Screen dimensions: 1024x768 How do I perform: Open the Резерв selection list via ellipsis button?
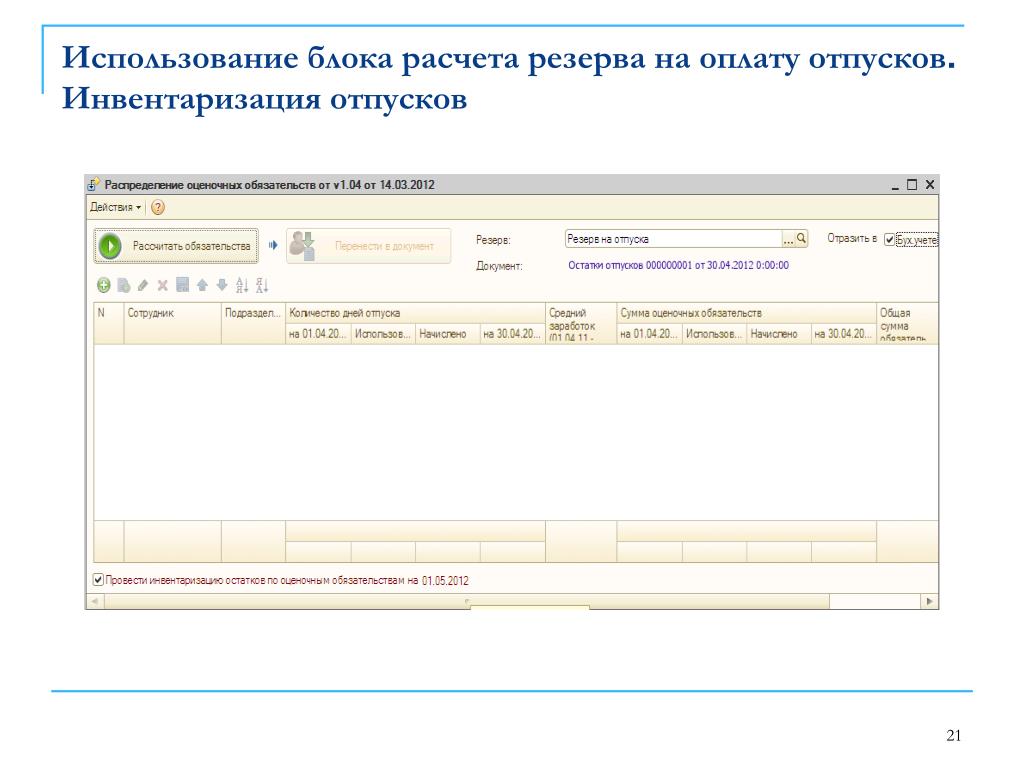788,240
